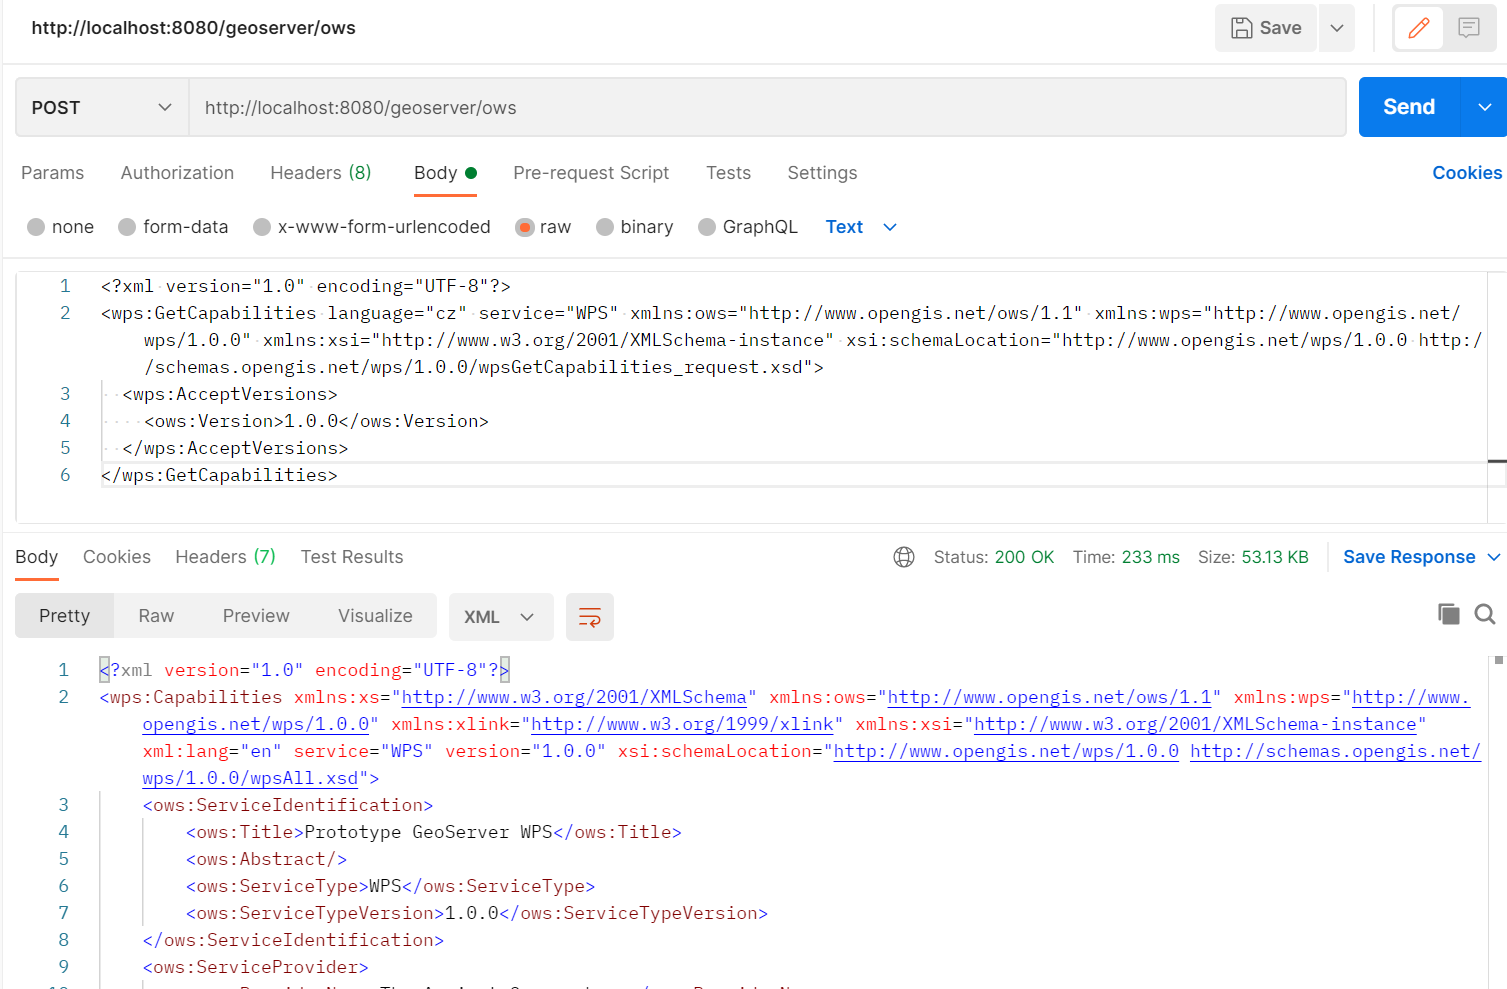Click the globe network icon
This screenshot has height=989, width=1507.
coord(904,557)
